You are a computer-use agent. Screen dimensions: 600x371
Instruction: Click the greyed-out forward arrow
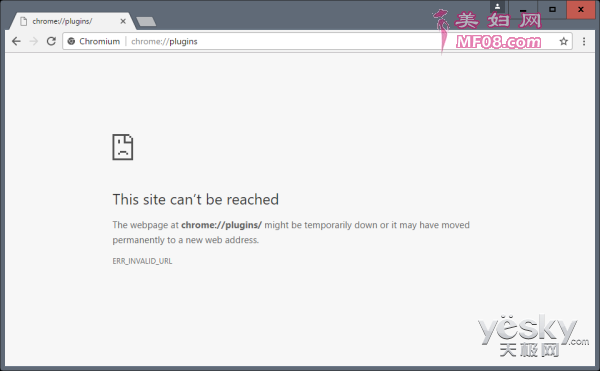[34, 41]
